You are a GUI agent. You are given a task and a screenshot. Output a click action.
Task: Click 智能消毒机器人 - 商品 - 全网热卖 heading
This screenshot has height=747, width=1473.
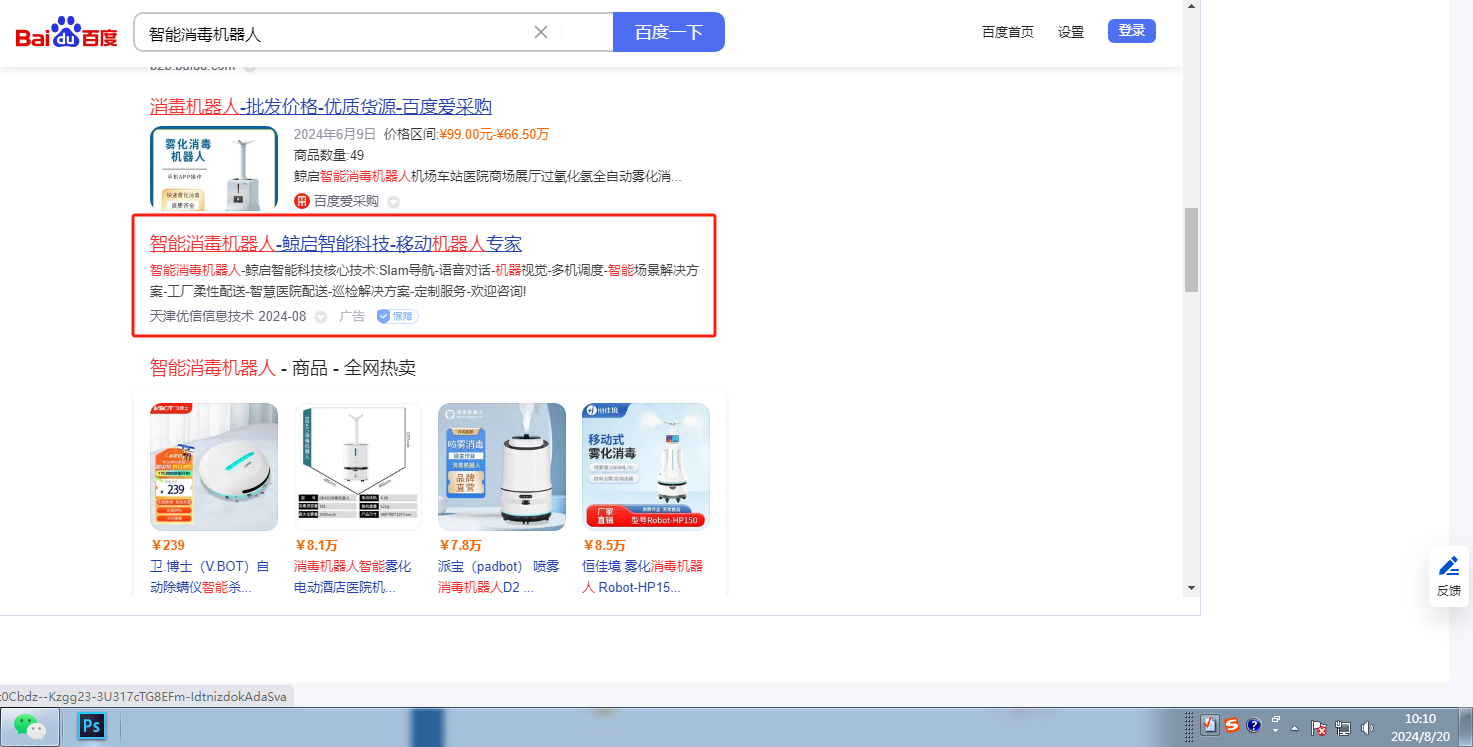point(283,368)
